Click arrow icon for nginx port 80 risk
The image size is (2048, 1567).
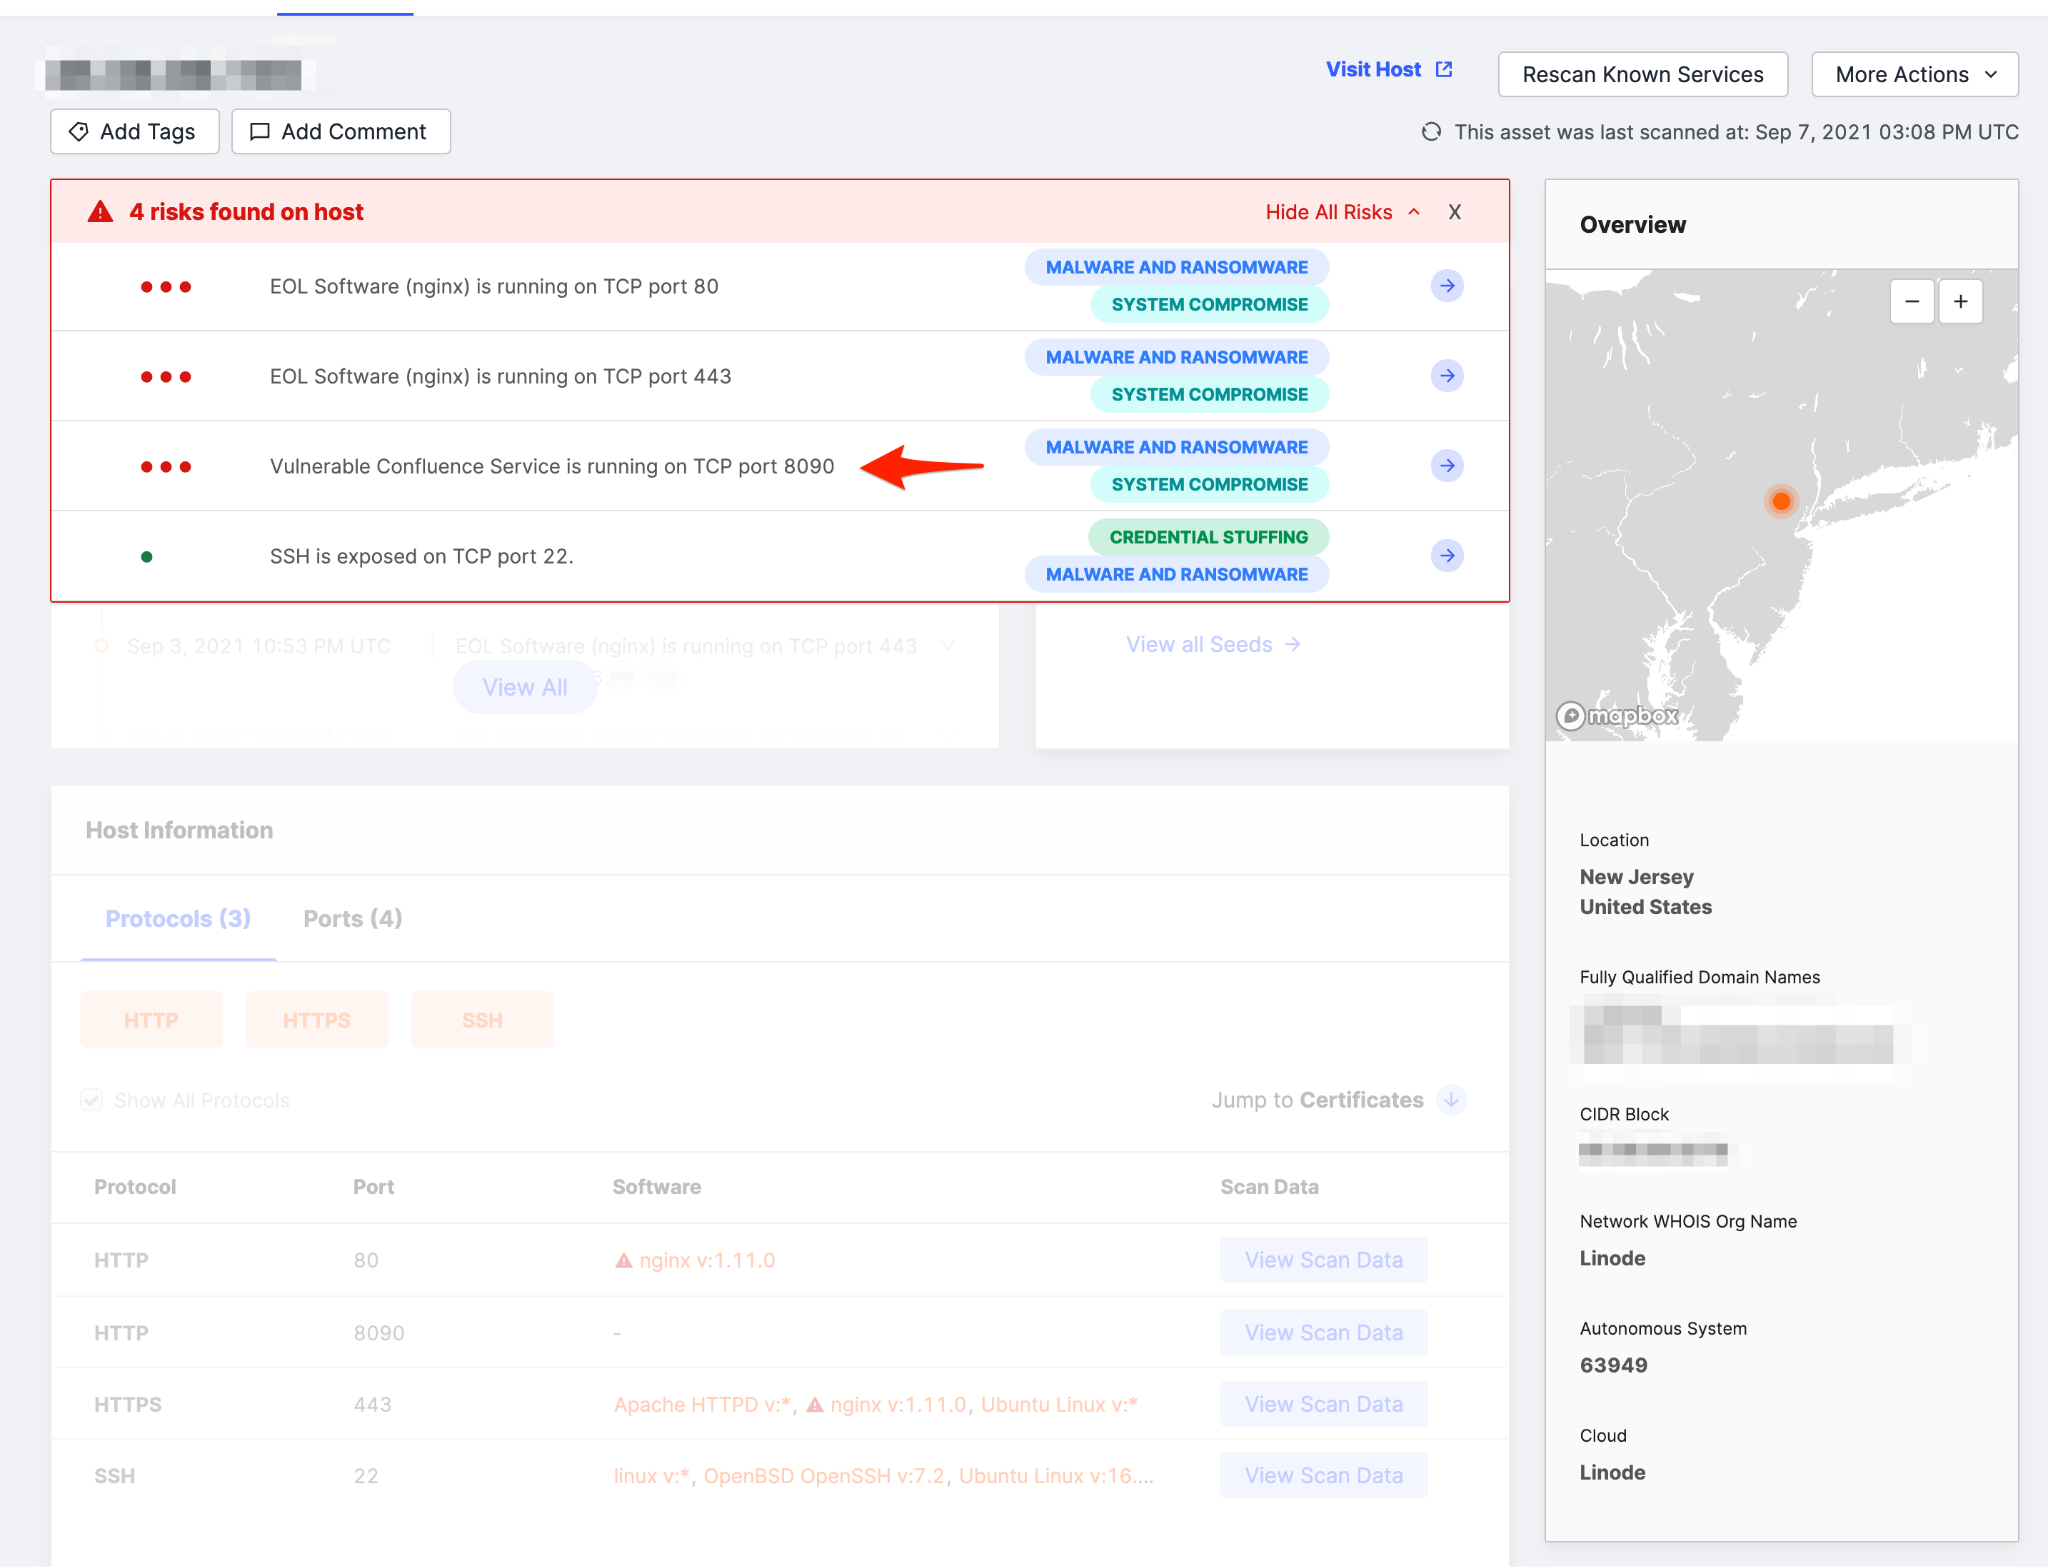tap(1446, 286)
